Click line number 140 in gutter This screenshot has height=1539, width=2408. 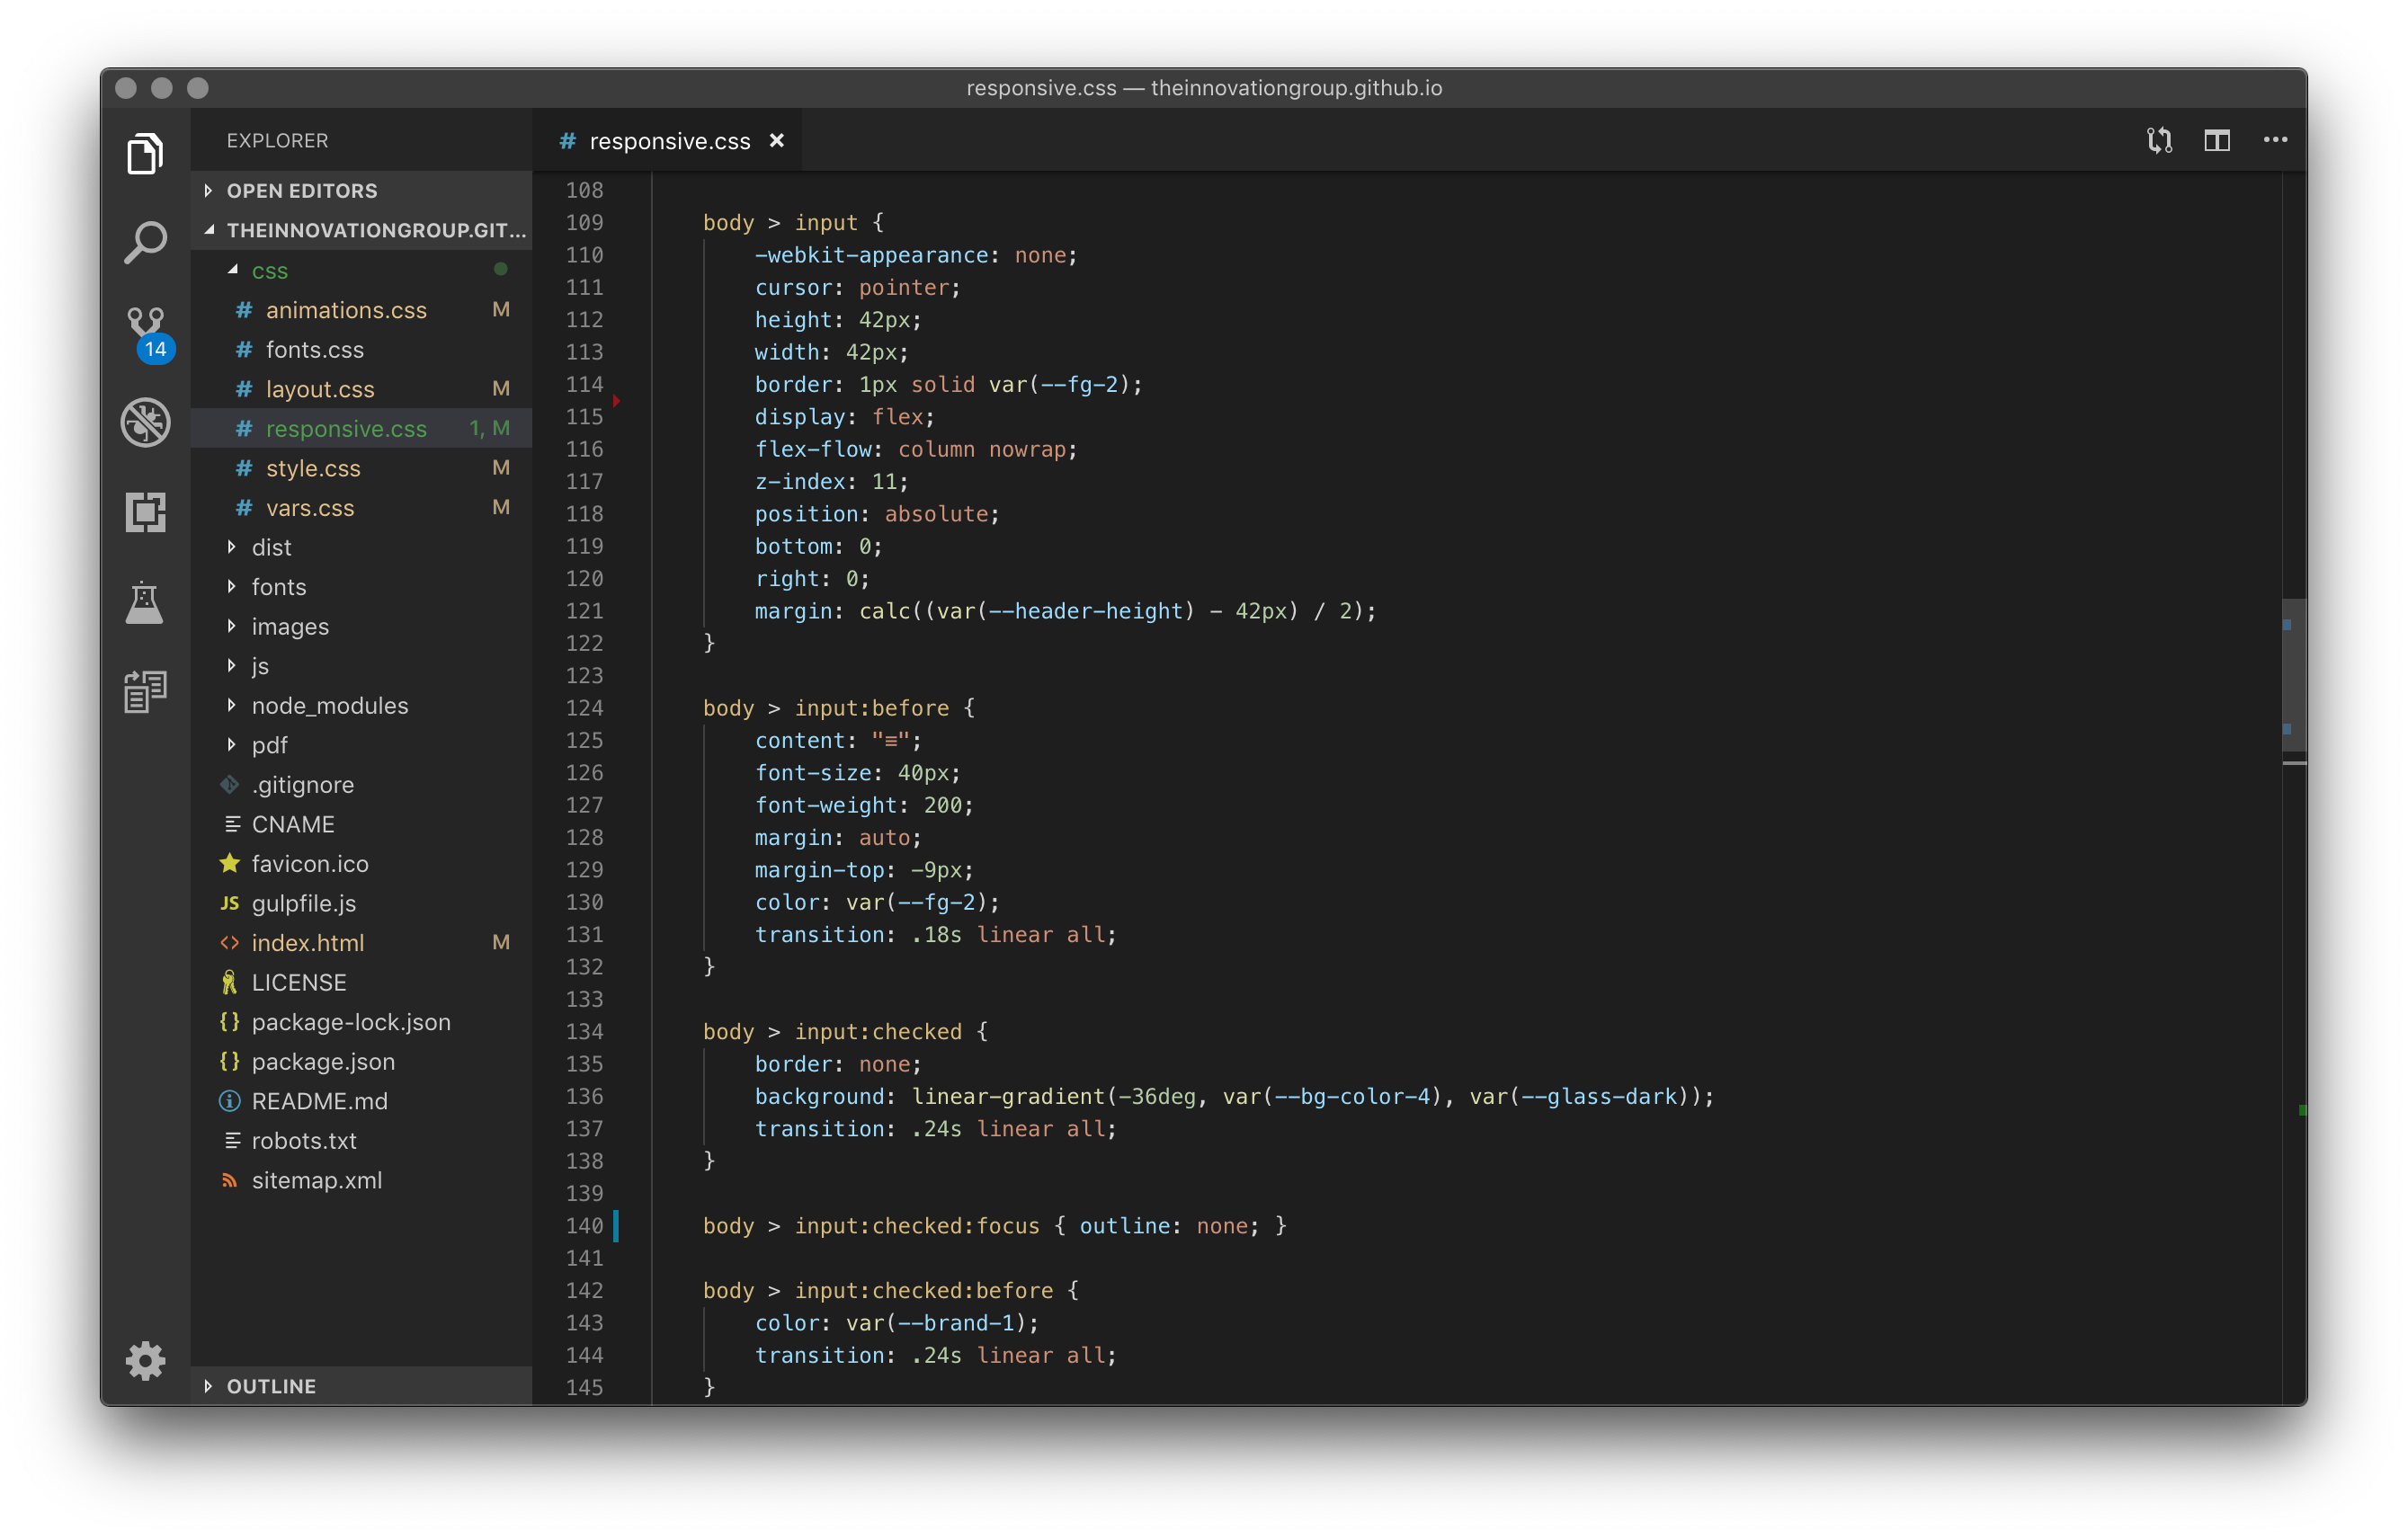click(x=584, y=1226)
